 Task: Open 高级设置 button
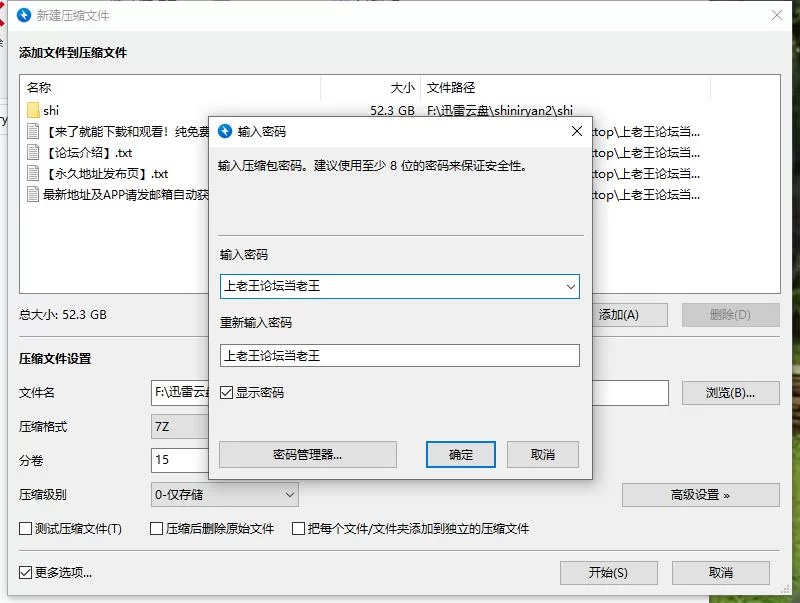coord(701,495)
